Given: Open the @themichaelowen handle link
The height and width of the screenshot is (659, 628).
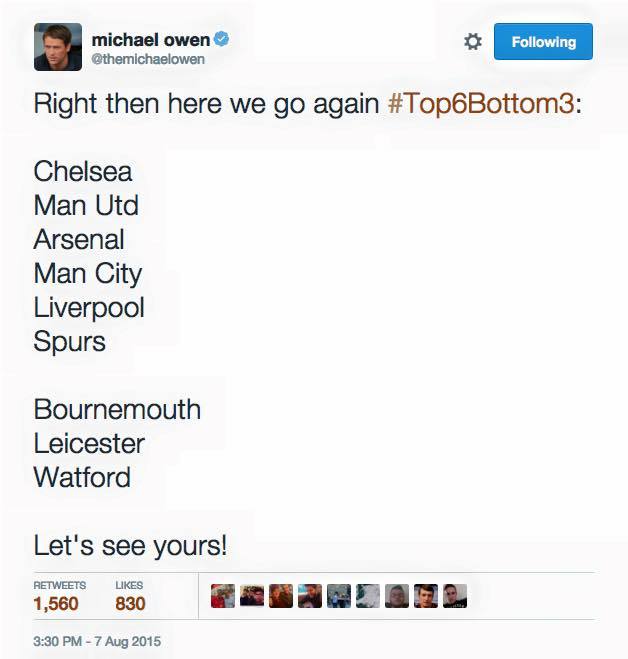Looking at the screenshot, I should (x=148, y=59).
